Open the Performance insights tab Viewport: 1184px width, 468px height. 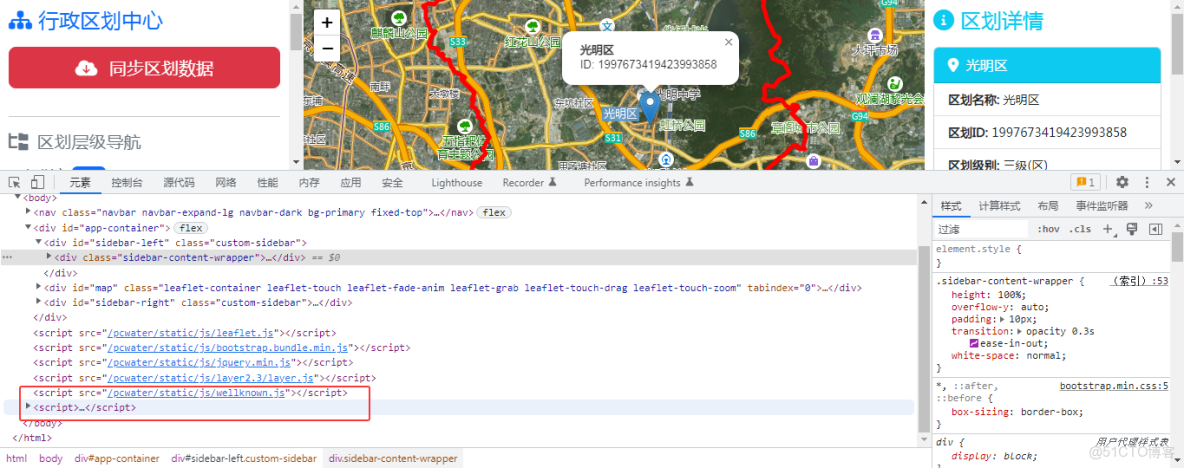coord(639,183)
